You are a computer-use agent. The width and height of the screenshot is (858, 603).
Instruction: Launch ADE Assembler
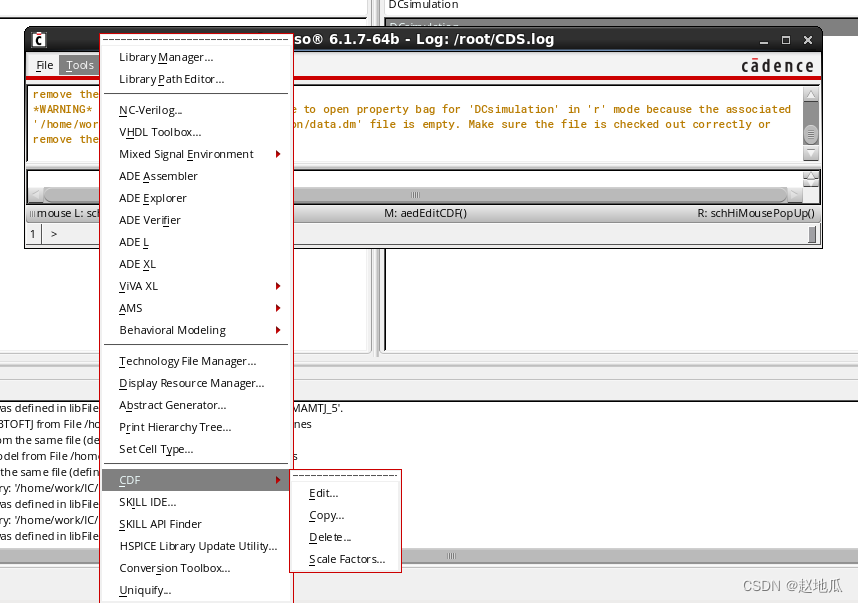[158, 176]
